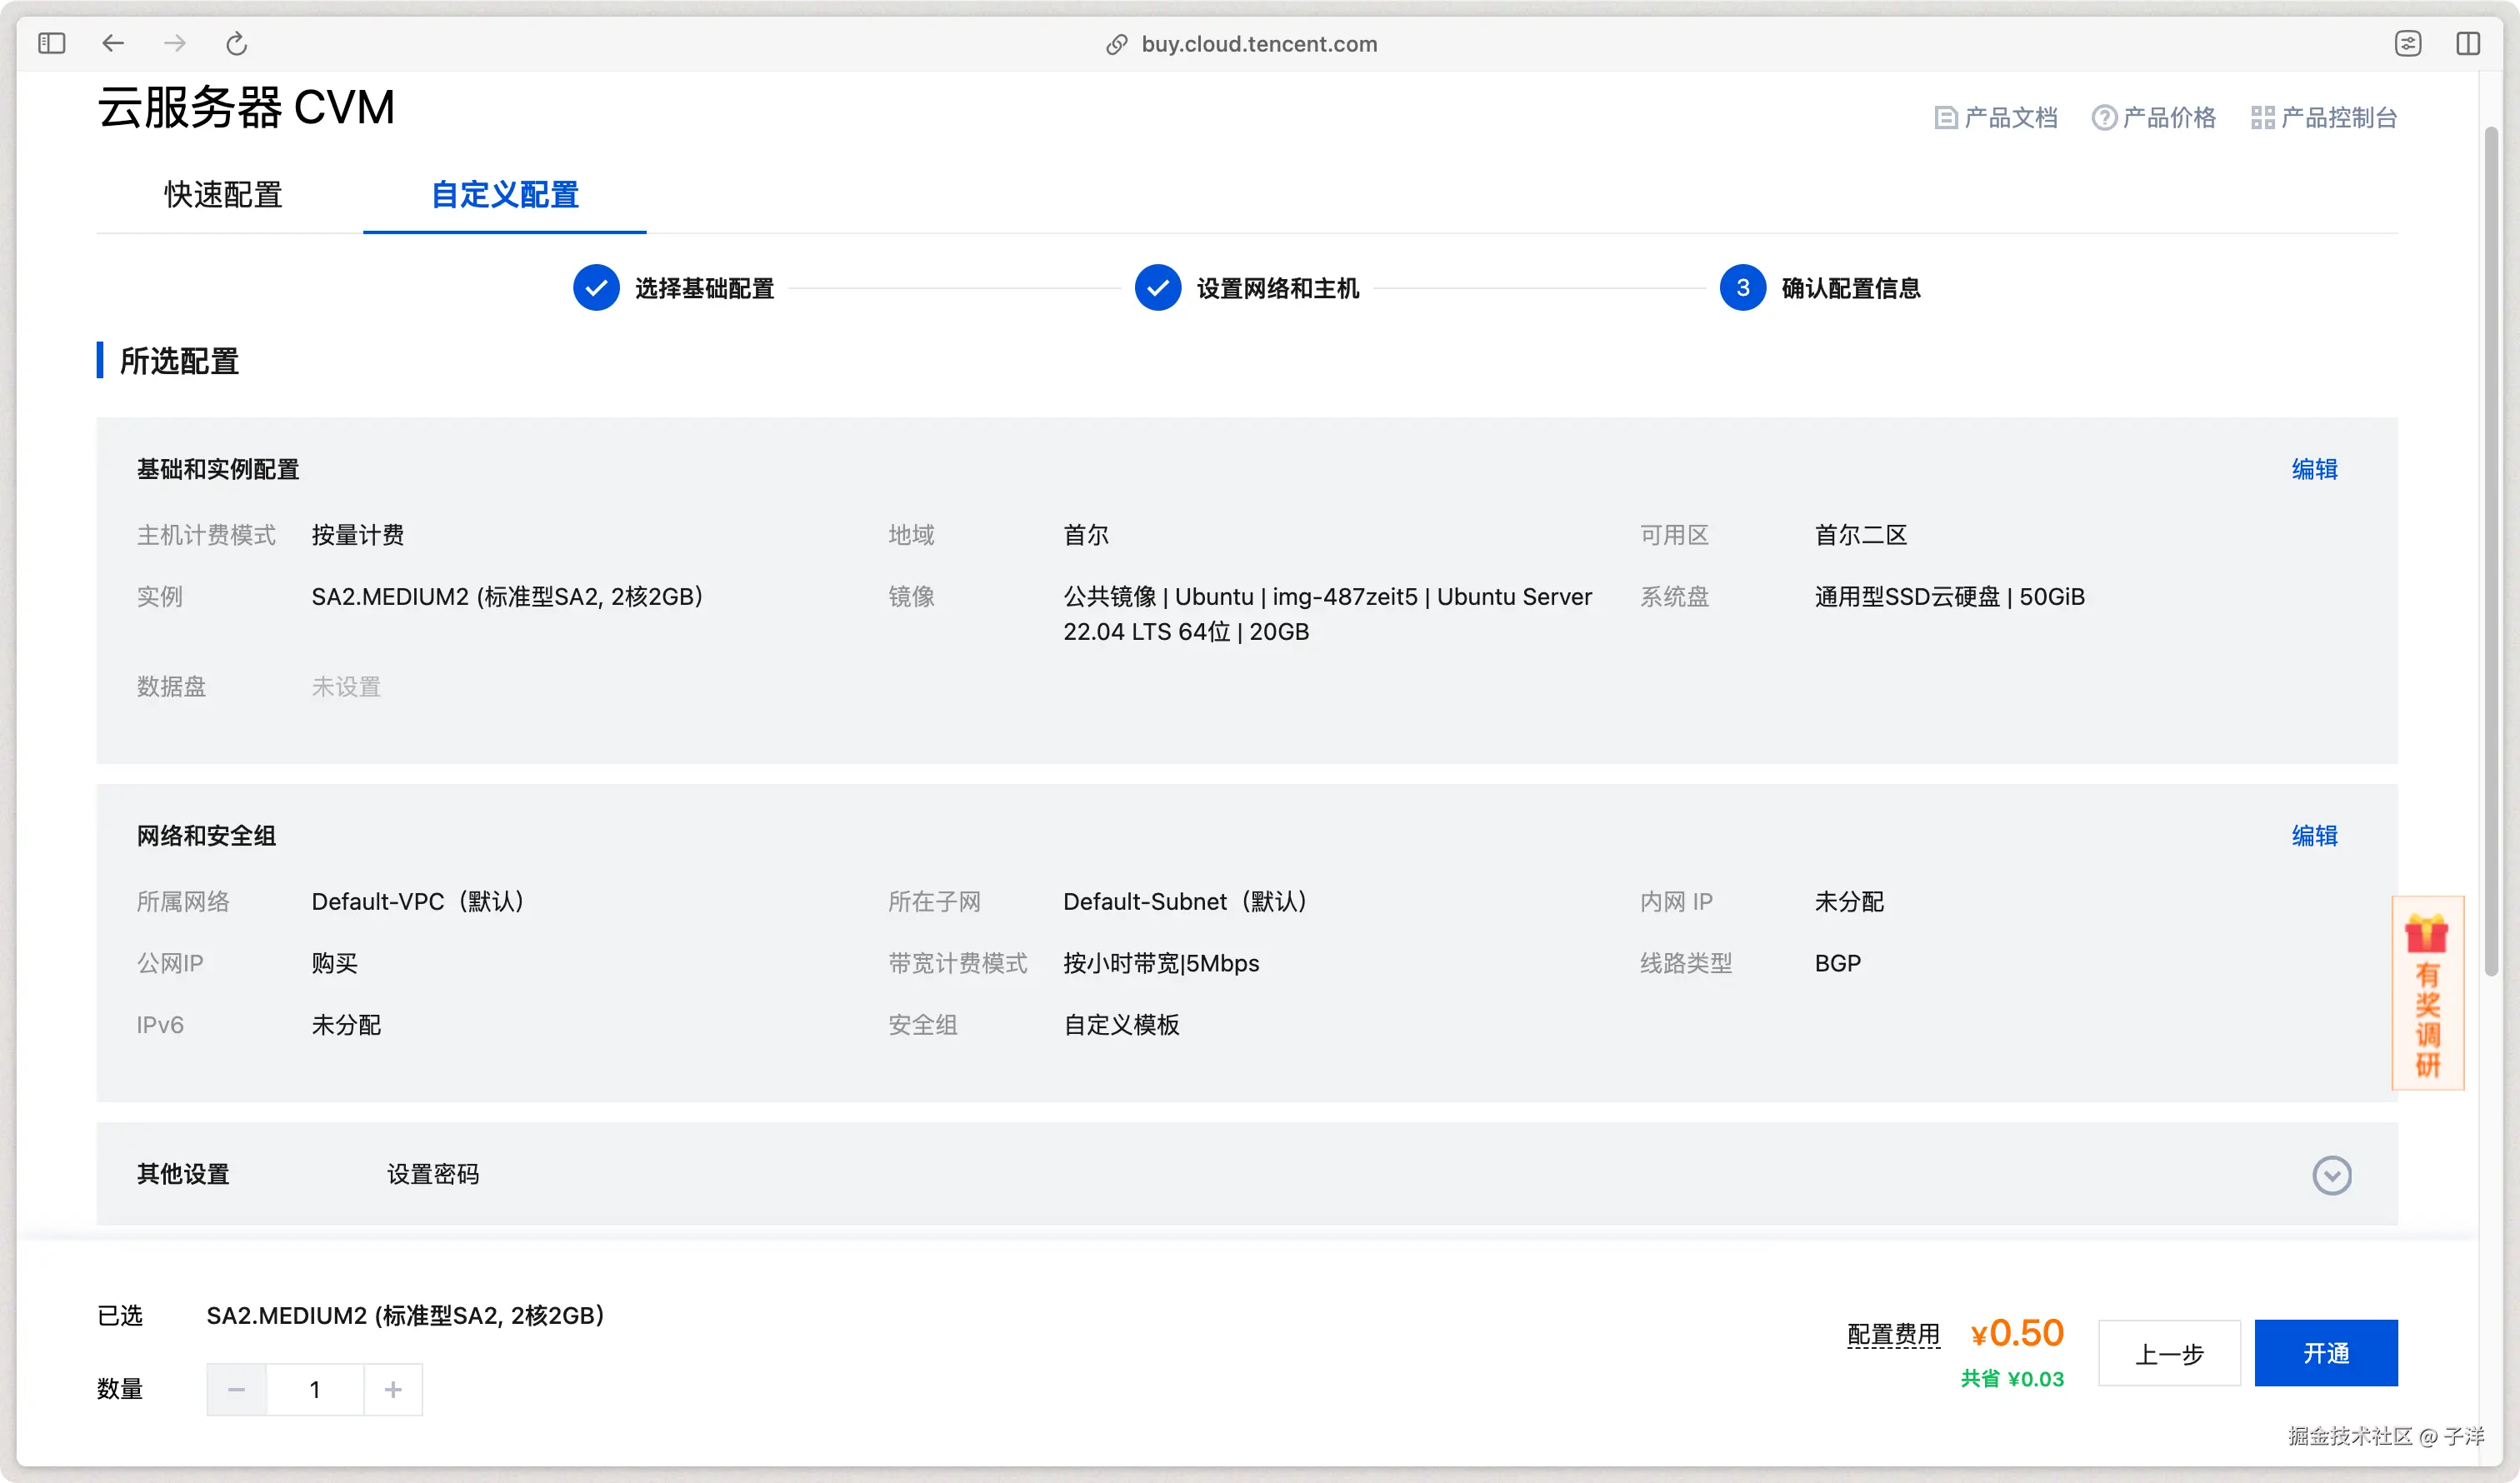
Task: Go back with browser arrow
Action: point(113,43)
